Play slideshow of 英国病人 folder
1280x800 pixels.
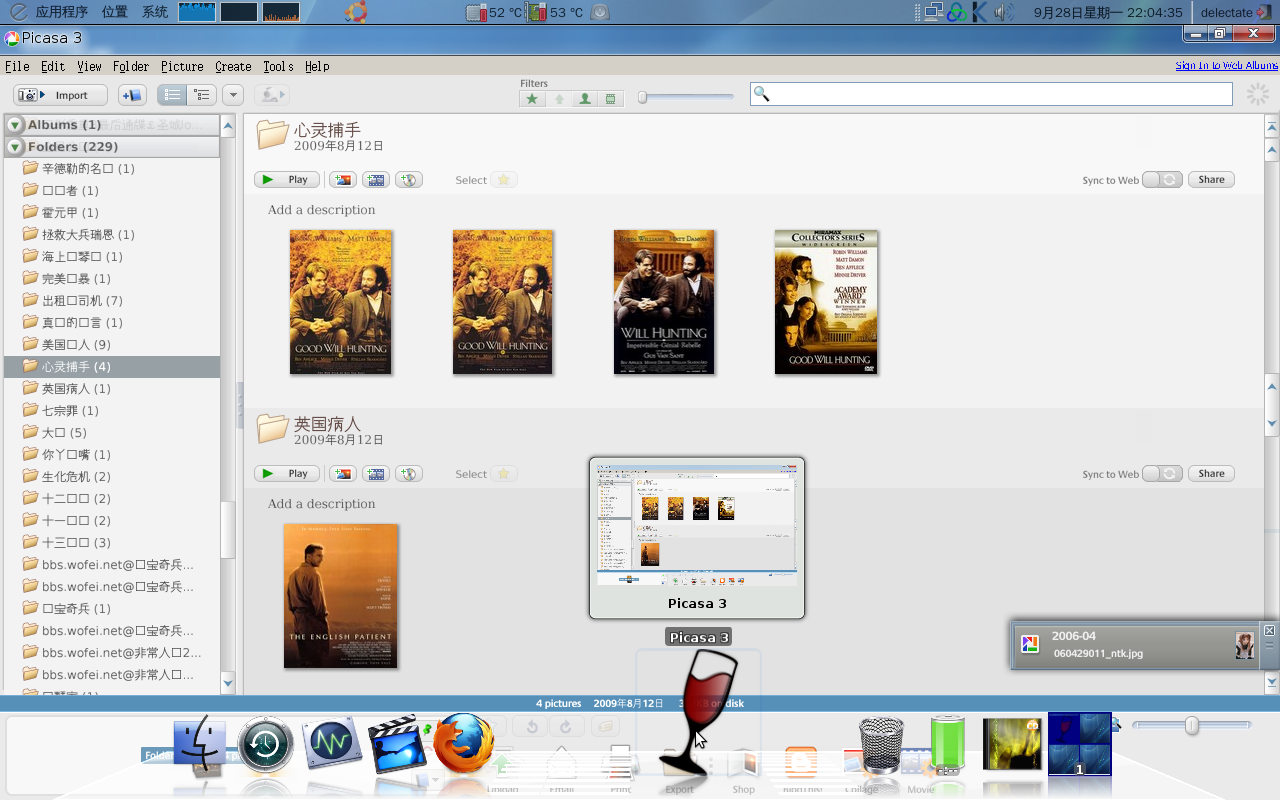coord(287,474)
